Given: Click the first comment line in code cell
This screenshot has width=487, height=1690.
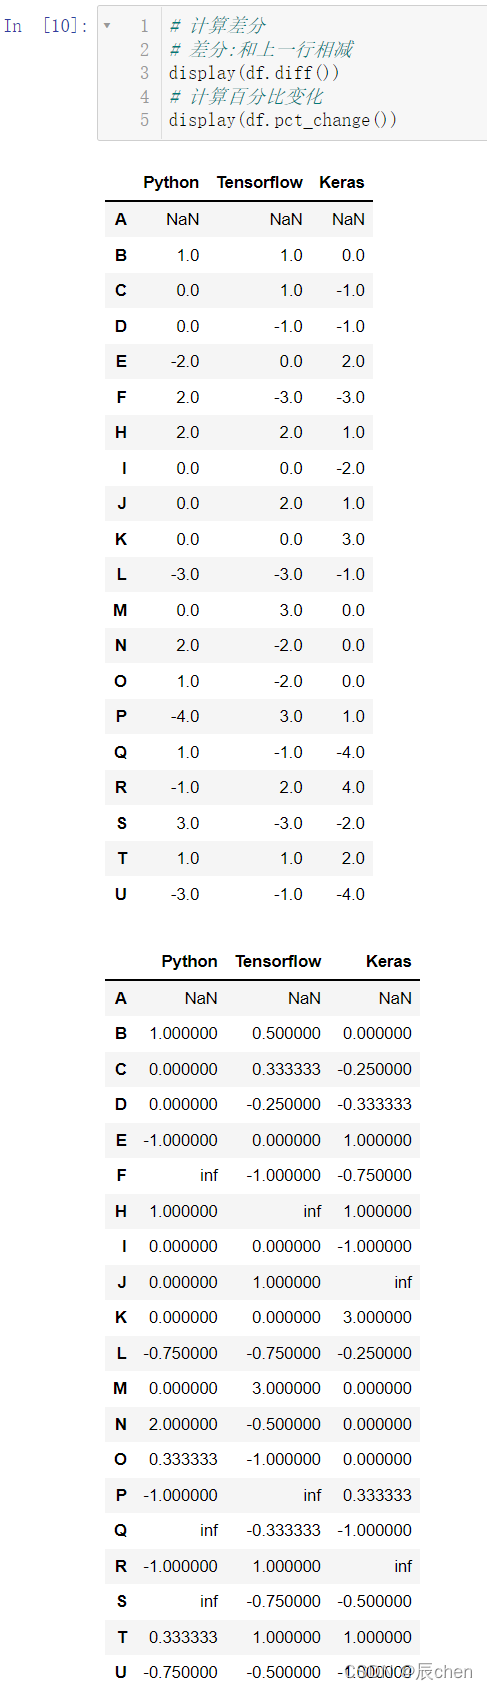Looking at the screenshot, I should [x=217, y=25].
